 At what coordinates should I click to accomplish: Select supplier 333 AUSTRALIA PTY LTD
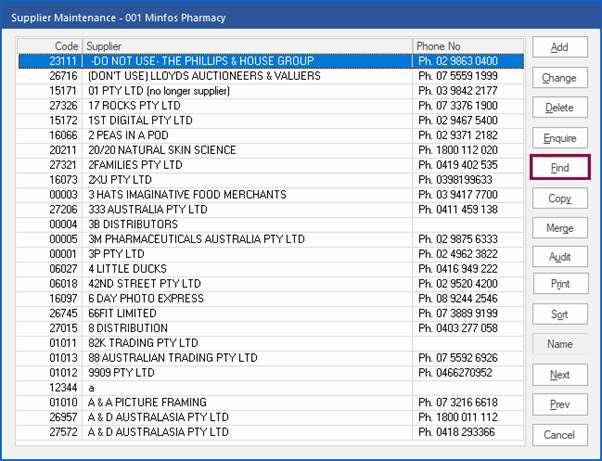(271, 210)
